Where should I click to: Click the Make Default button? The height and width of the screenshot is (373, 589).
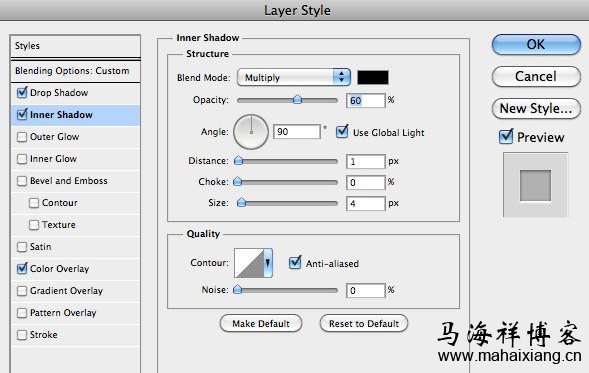tap(261, 323)
